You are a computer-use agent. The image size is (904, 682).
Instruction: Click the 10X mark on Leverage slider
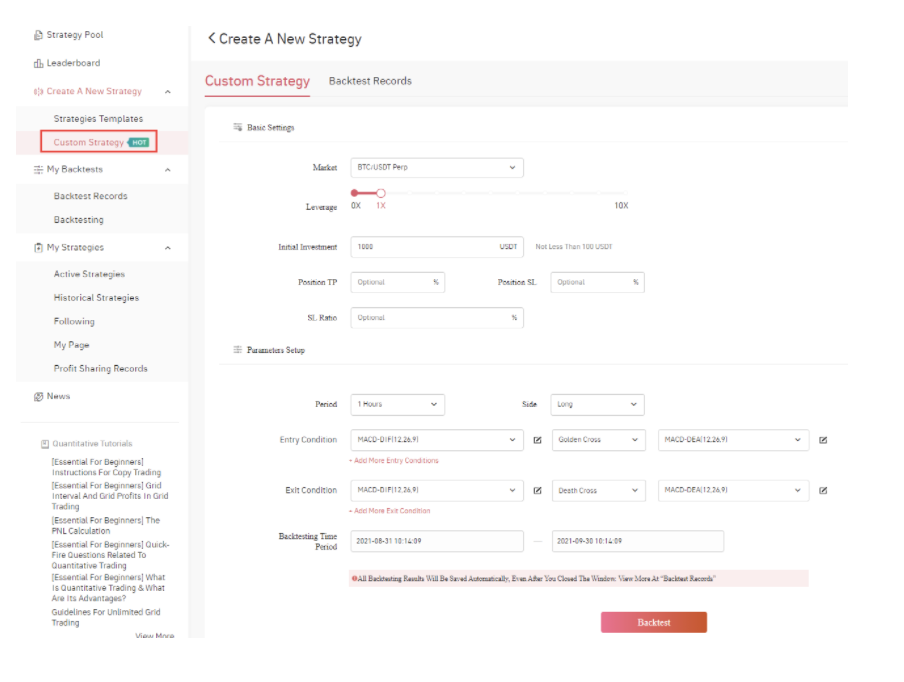pyautogui.click(x=620, y=205)
